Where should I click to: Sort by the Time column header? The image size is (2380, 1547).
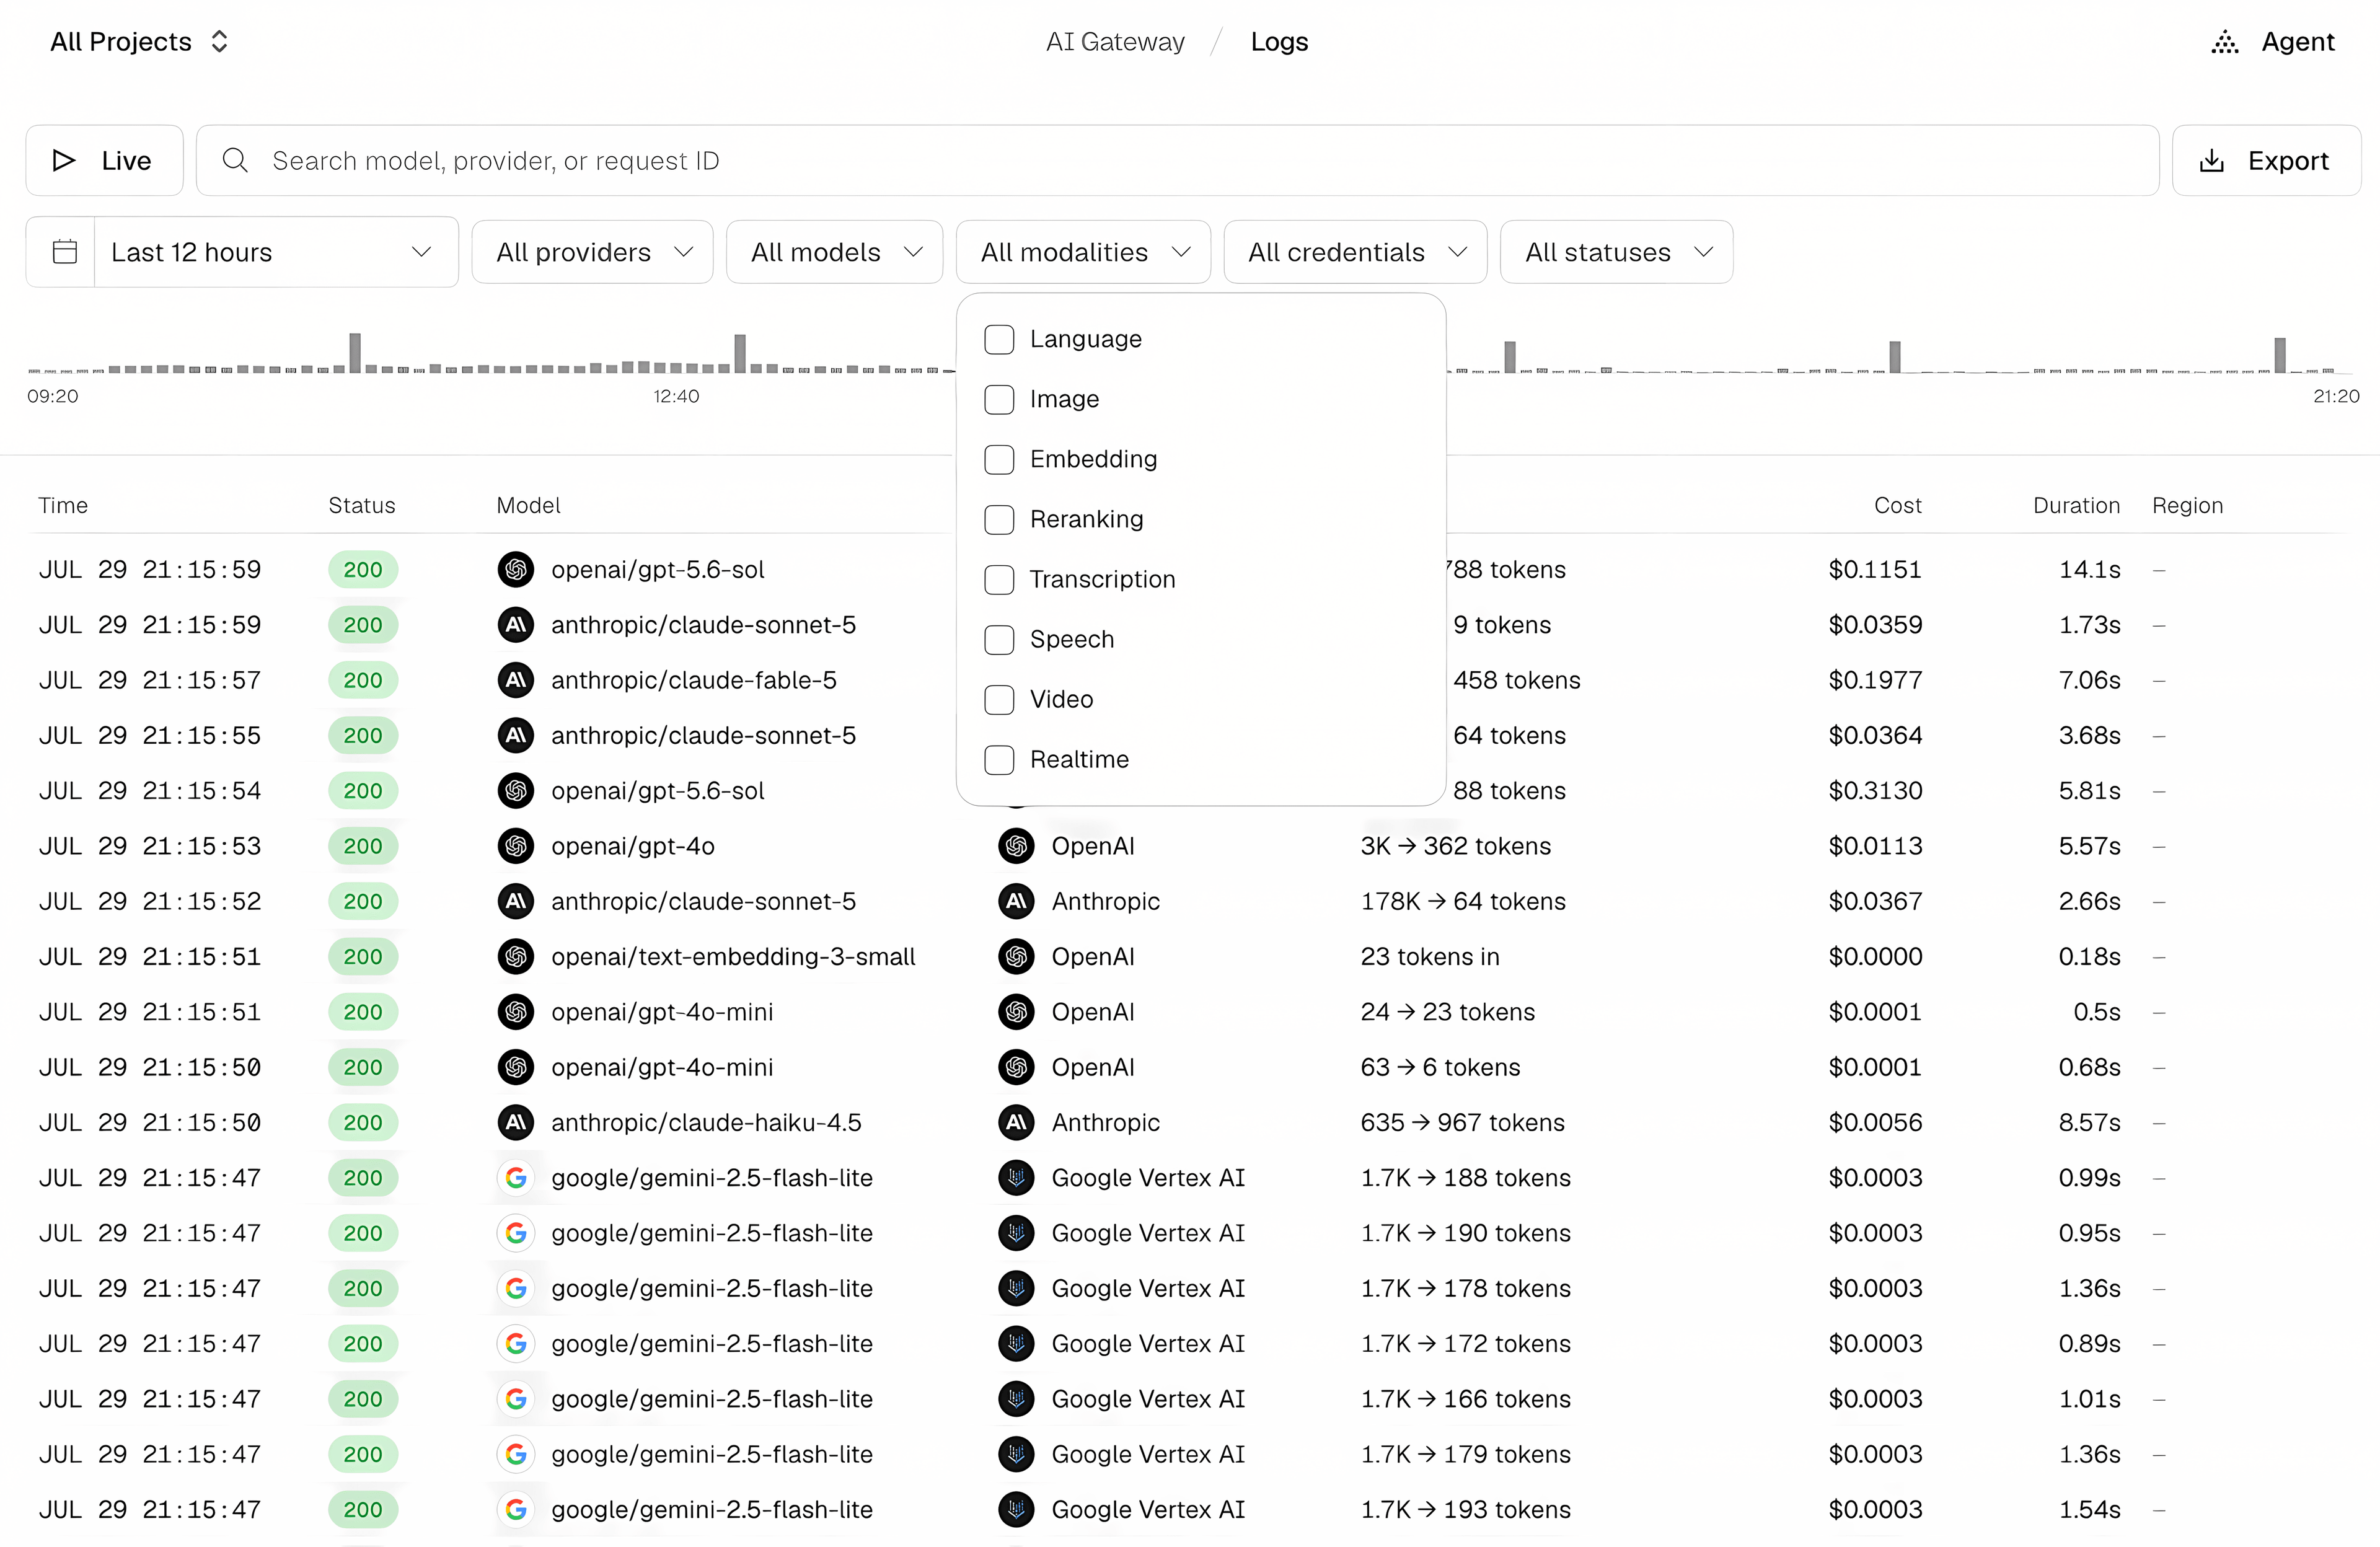pyautogui.click(x=63, y=505)
